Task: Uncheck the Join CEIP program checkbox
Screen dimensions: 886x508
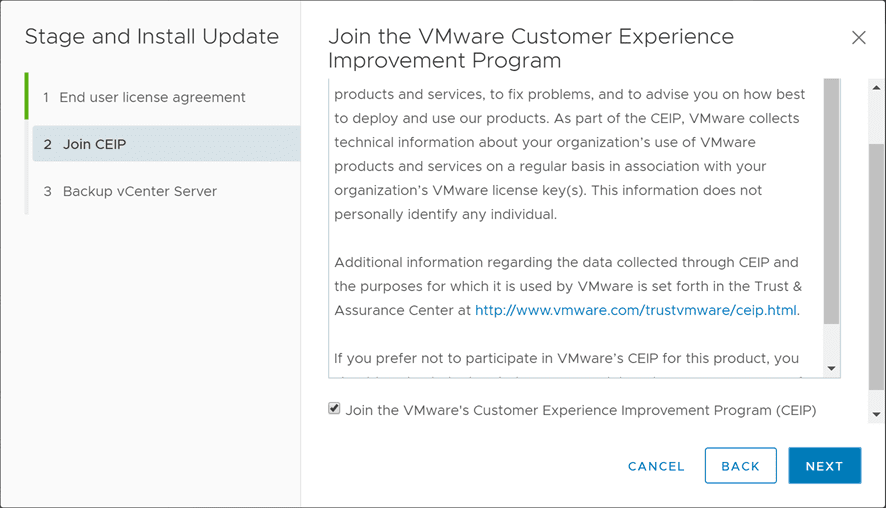Action: tap(334, 409)
